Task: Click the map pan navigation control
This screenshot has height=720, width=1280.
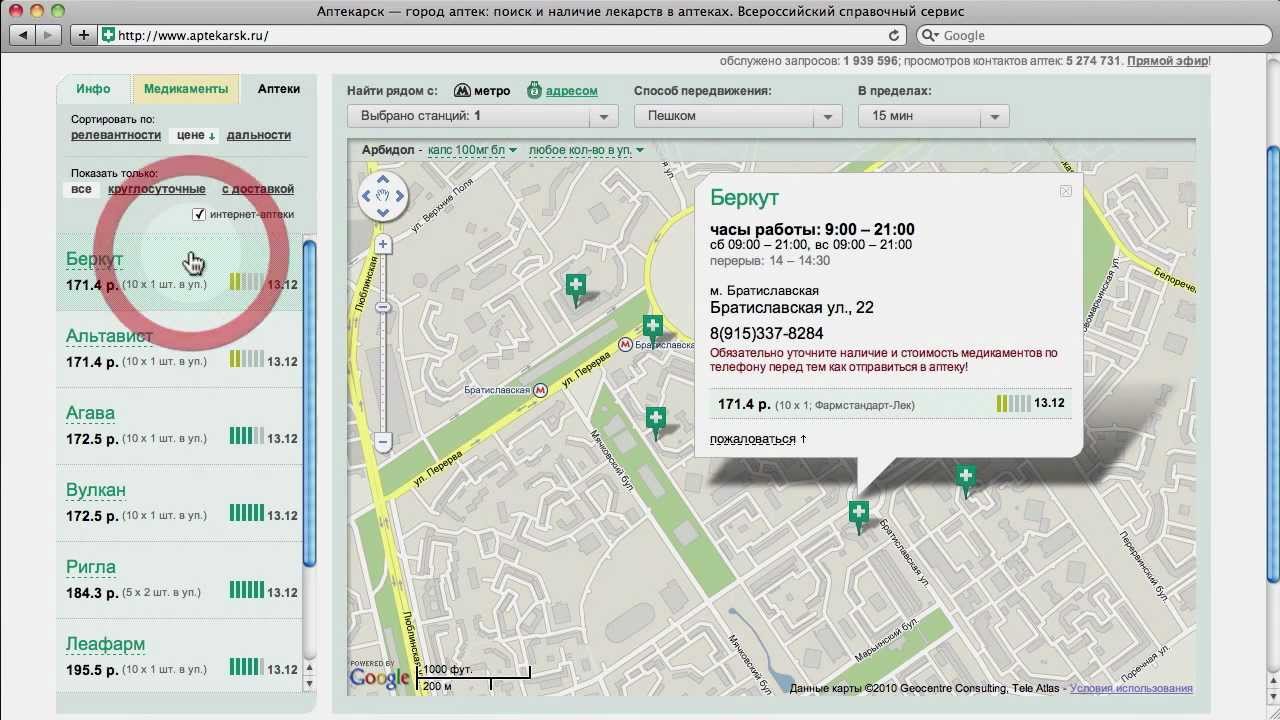Action: coord(383,196)
